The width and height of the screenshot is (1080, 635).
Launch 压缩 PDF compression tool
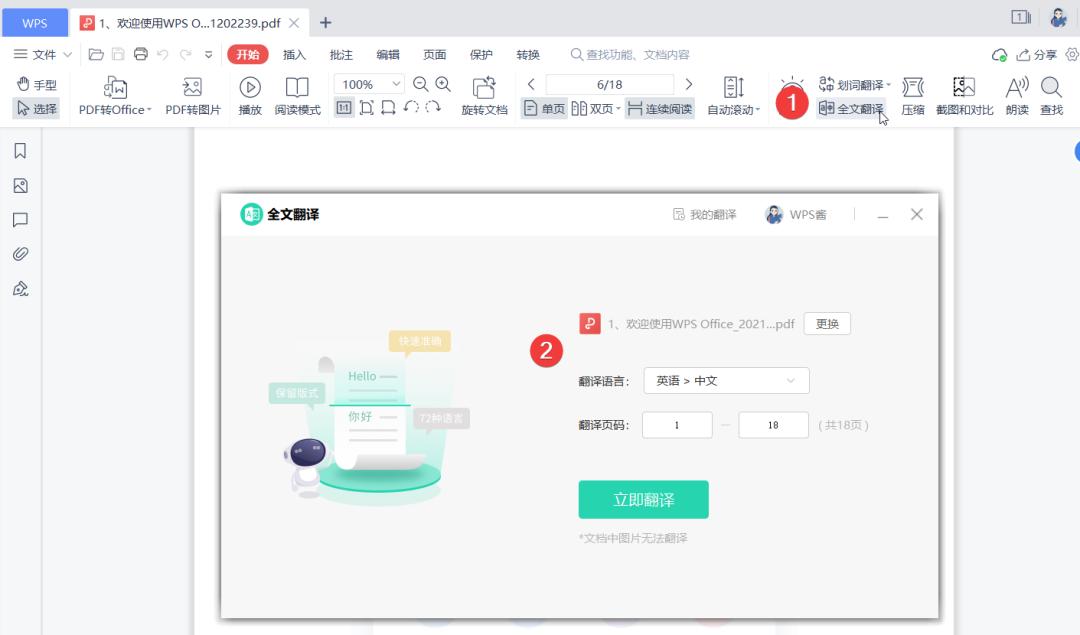point(913,95)
